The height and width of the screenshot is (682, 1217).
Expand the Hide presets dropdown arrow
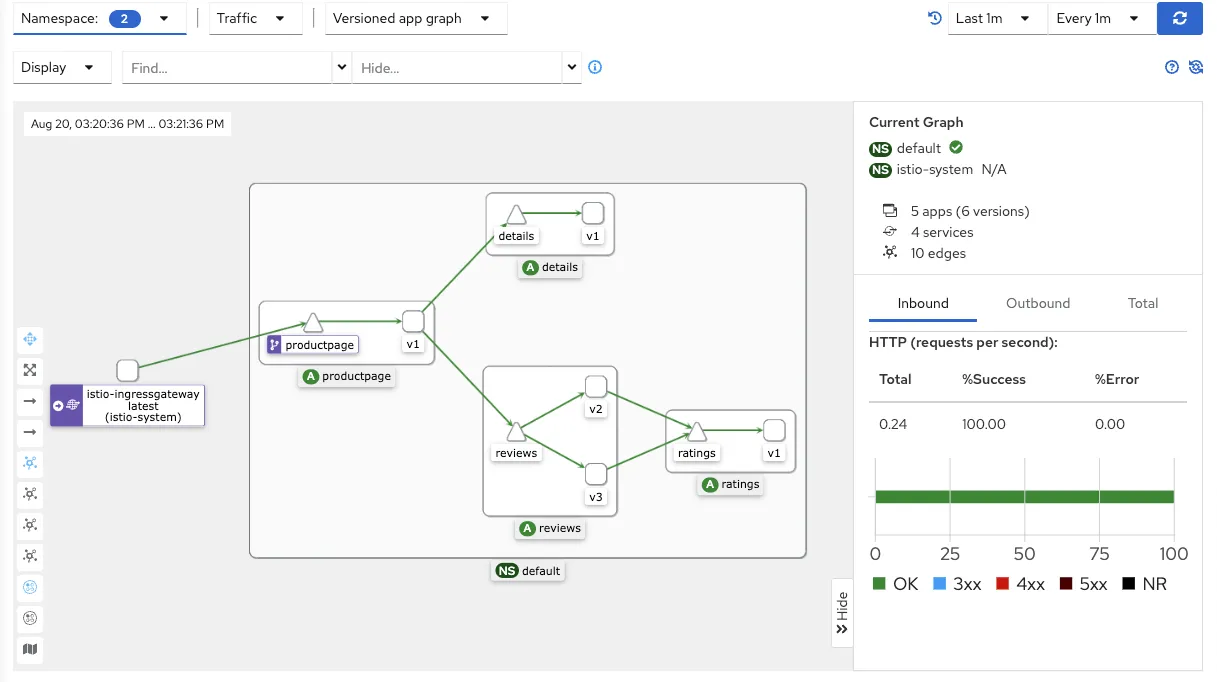(572, 67)
